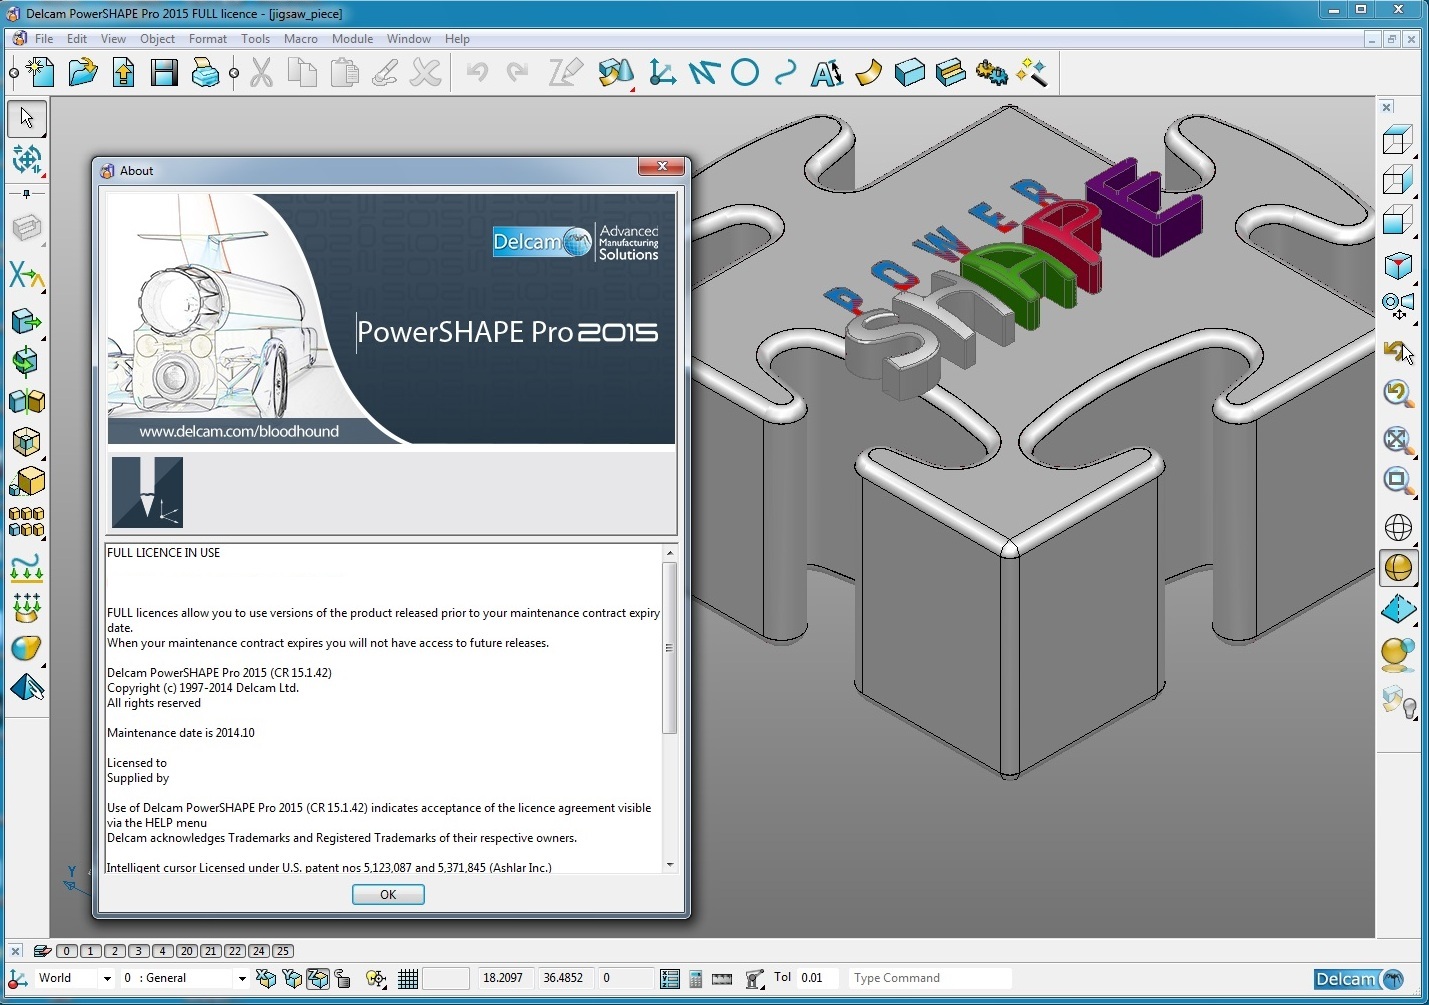Toggle level 22 button
The height and width of the screenshot is (1005, 1429).
235,951
